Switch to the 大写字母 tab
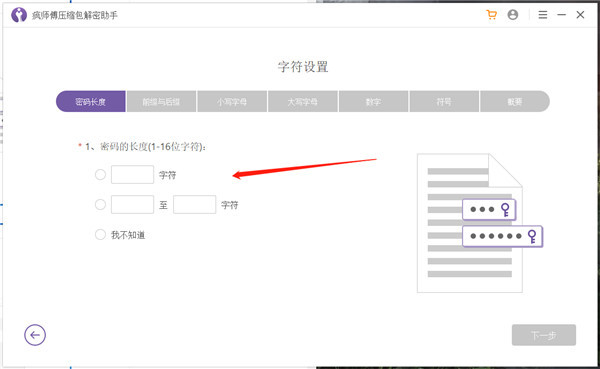Image resolution: width=600 pixels, height=369 pixels. click(x=302, y=101)
